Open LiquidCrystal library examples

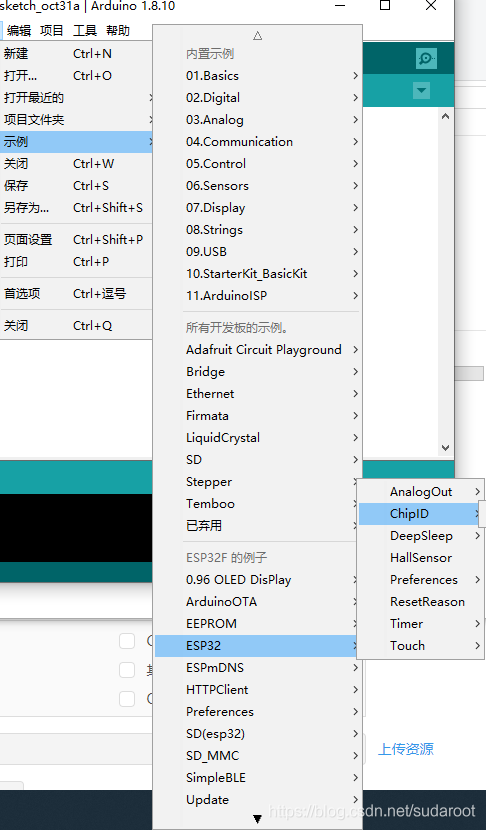[x=258, y=438]
